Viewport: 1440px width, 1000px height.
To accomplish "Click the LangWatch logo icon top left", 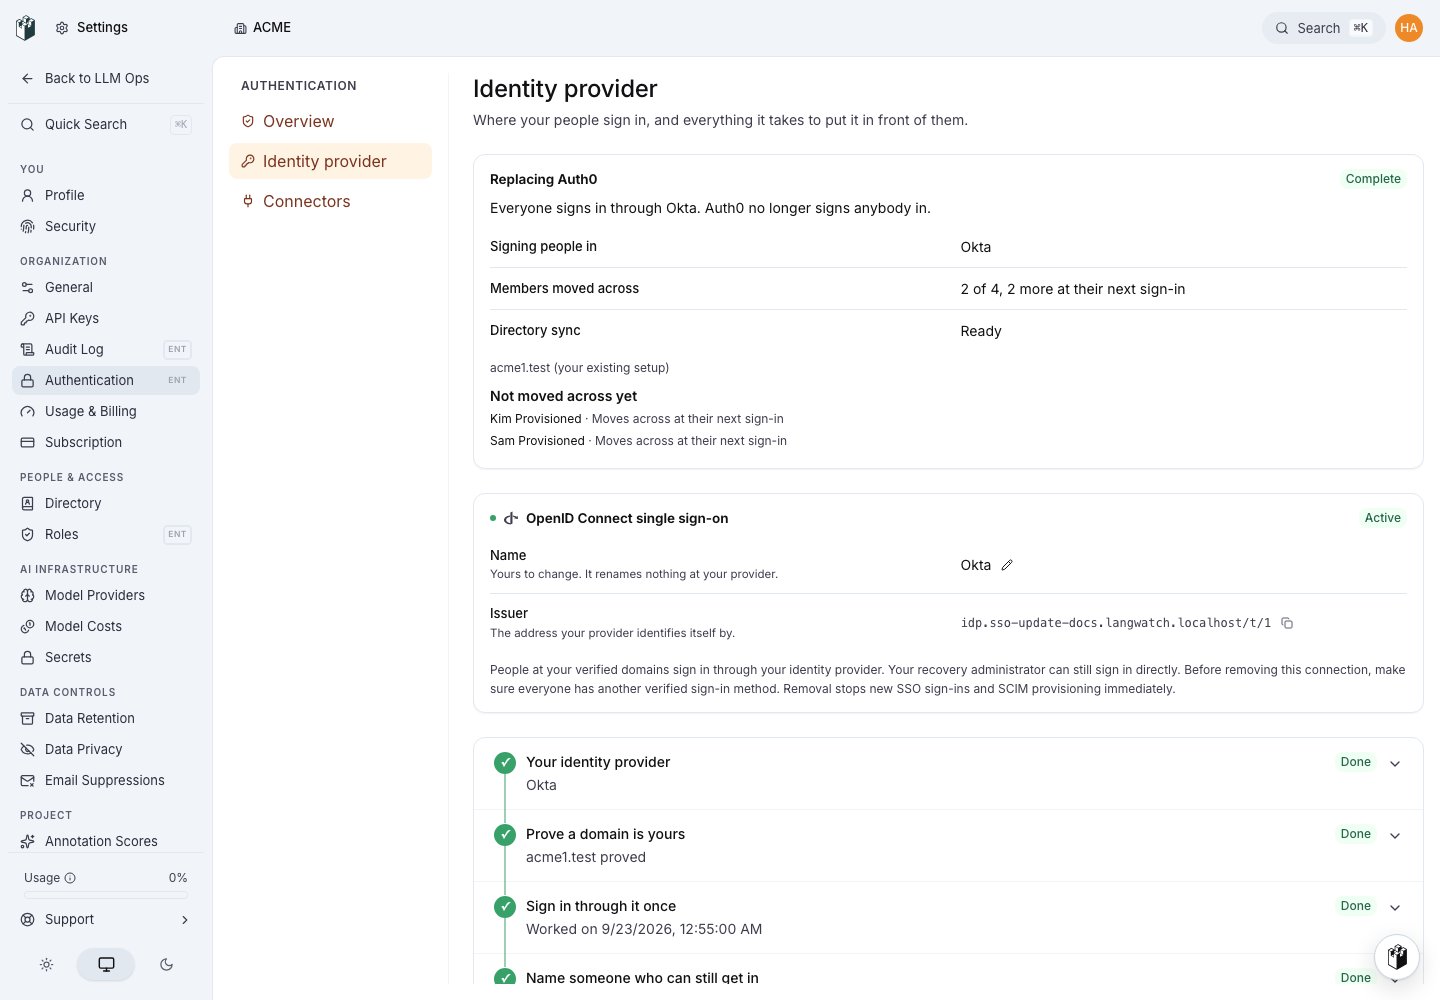I will pos(26,28).
